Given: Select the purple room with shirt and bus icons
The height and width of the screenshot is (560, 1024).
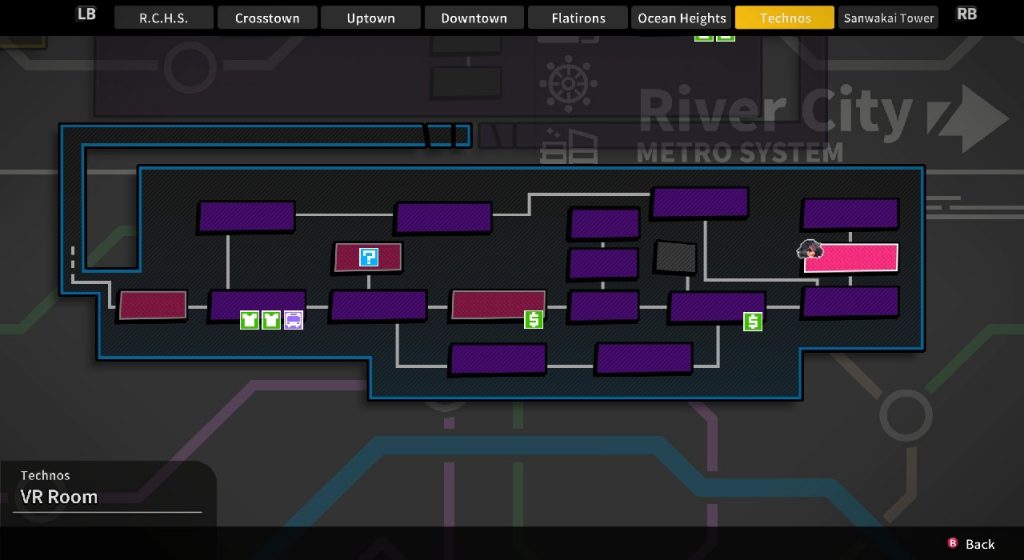Looking at the screenshot, I should tap(257, 306).
